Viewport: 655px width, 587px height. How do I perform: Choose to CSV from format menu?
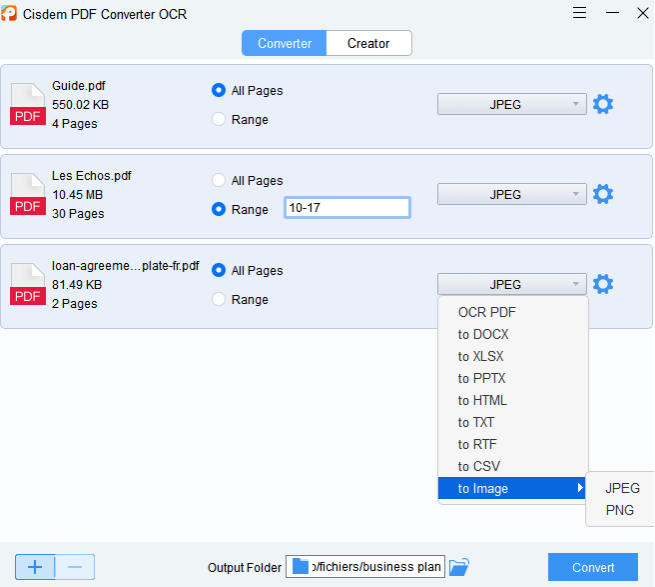point(513,466)
